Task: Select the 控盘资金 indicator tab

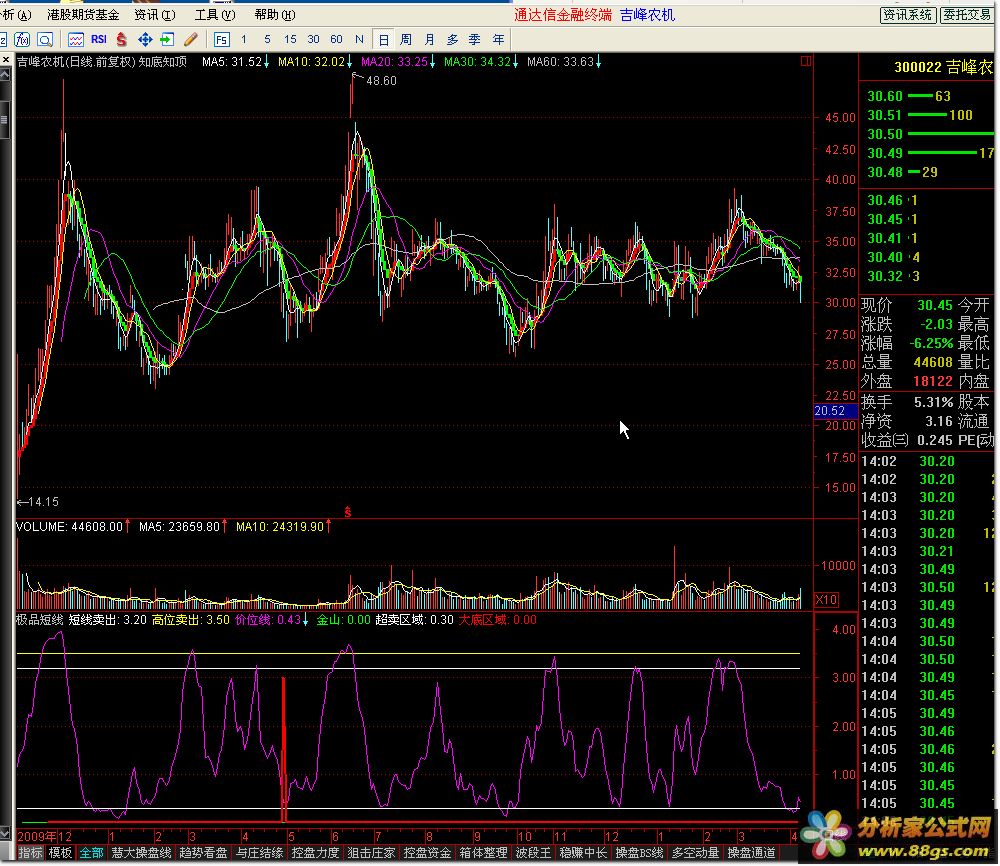Action: pos(428,853)
